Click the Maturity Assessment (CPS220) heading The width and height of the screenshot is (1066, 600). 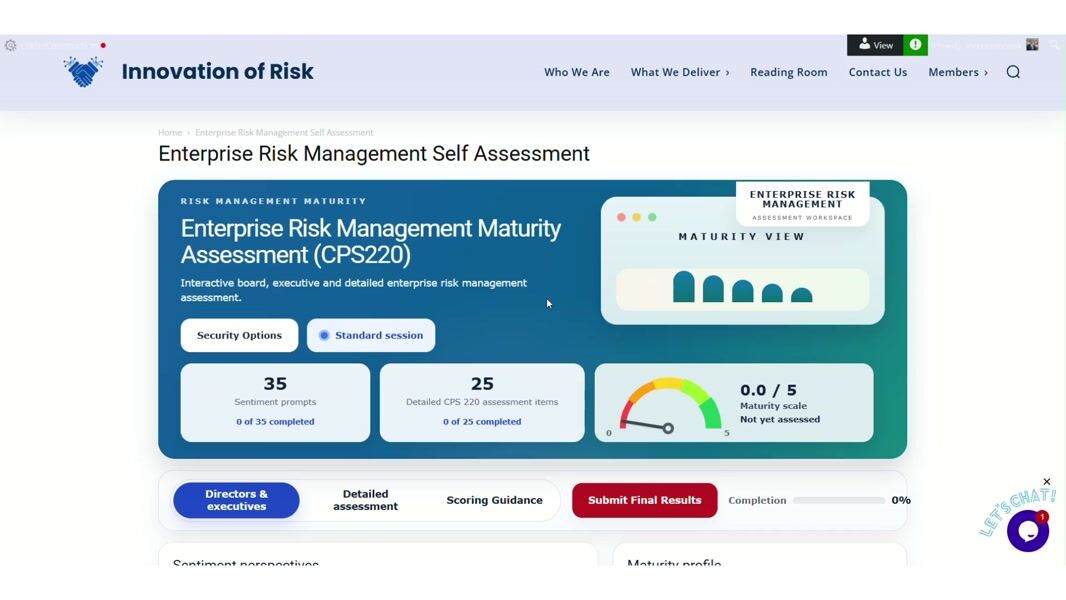[x=371, y=241]
